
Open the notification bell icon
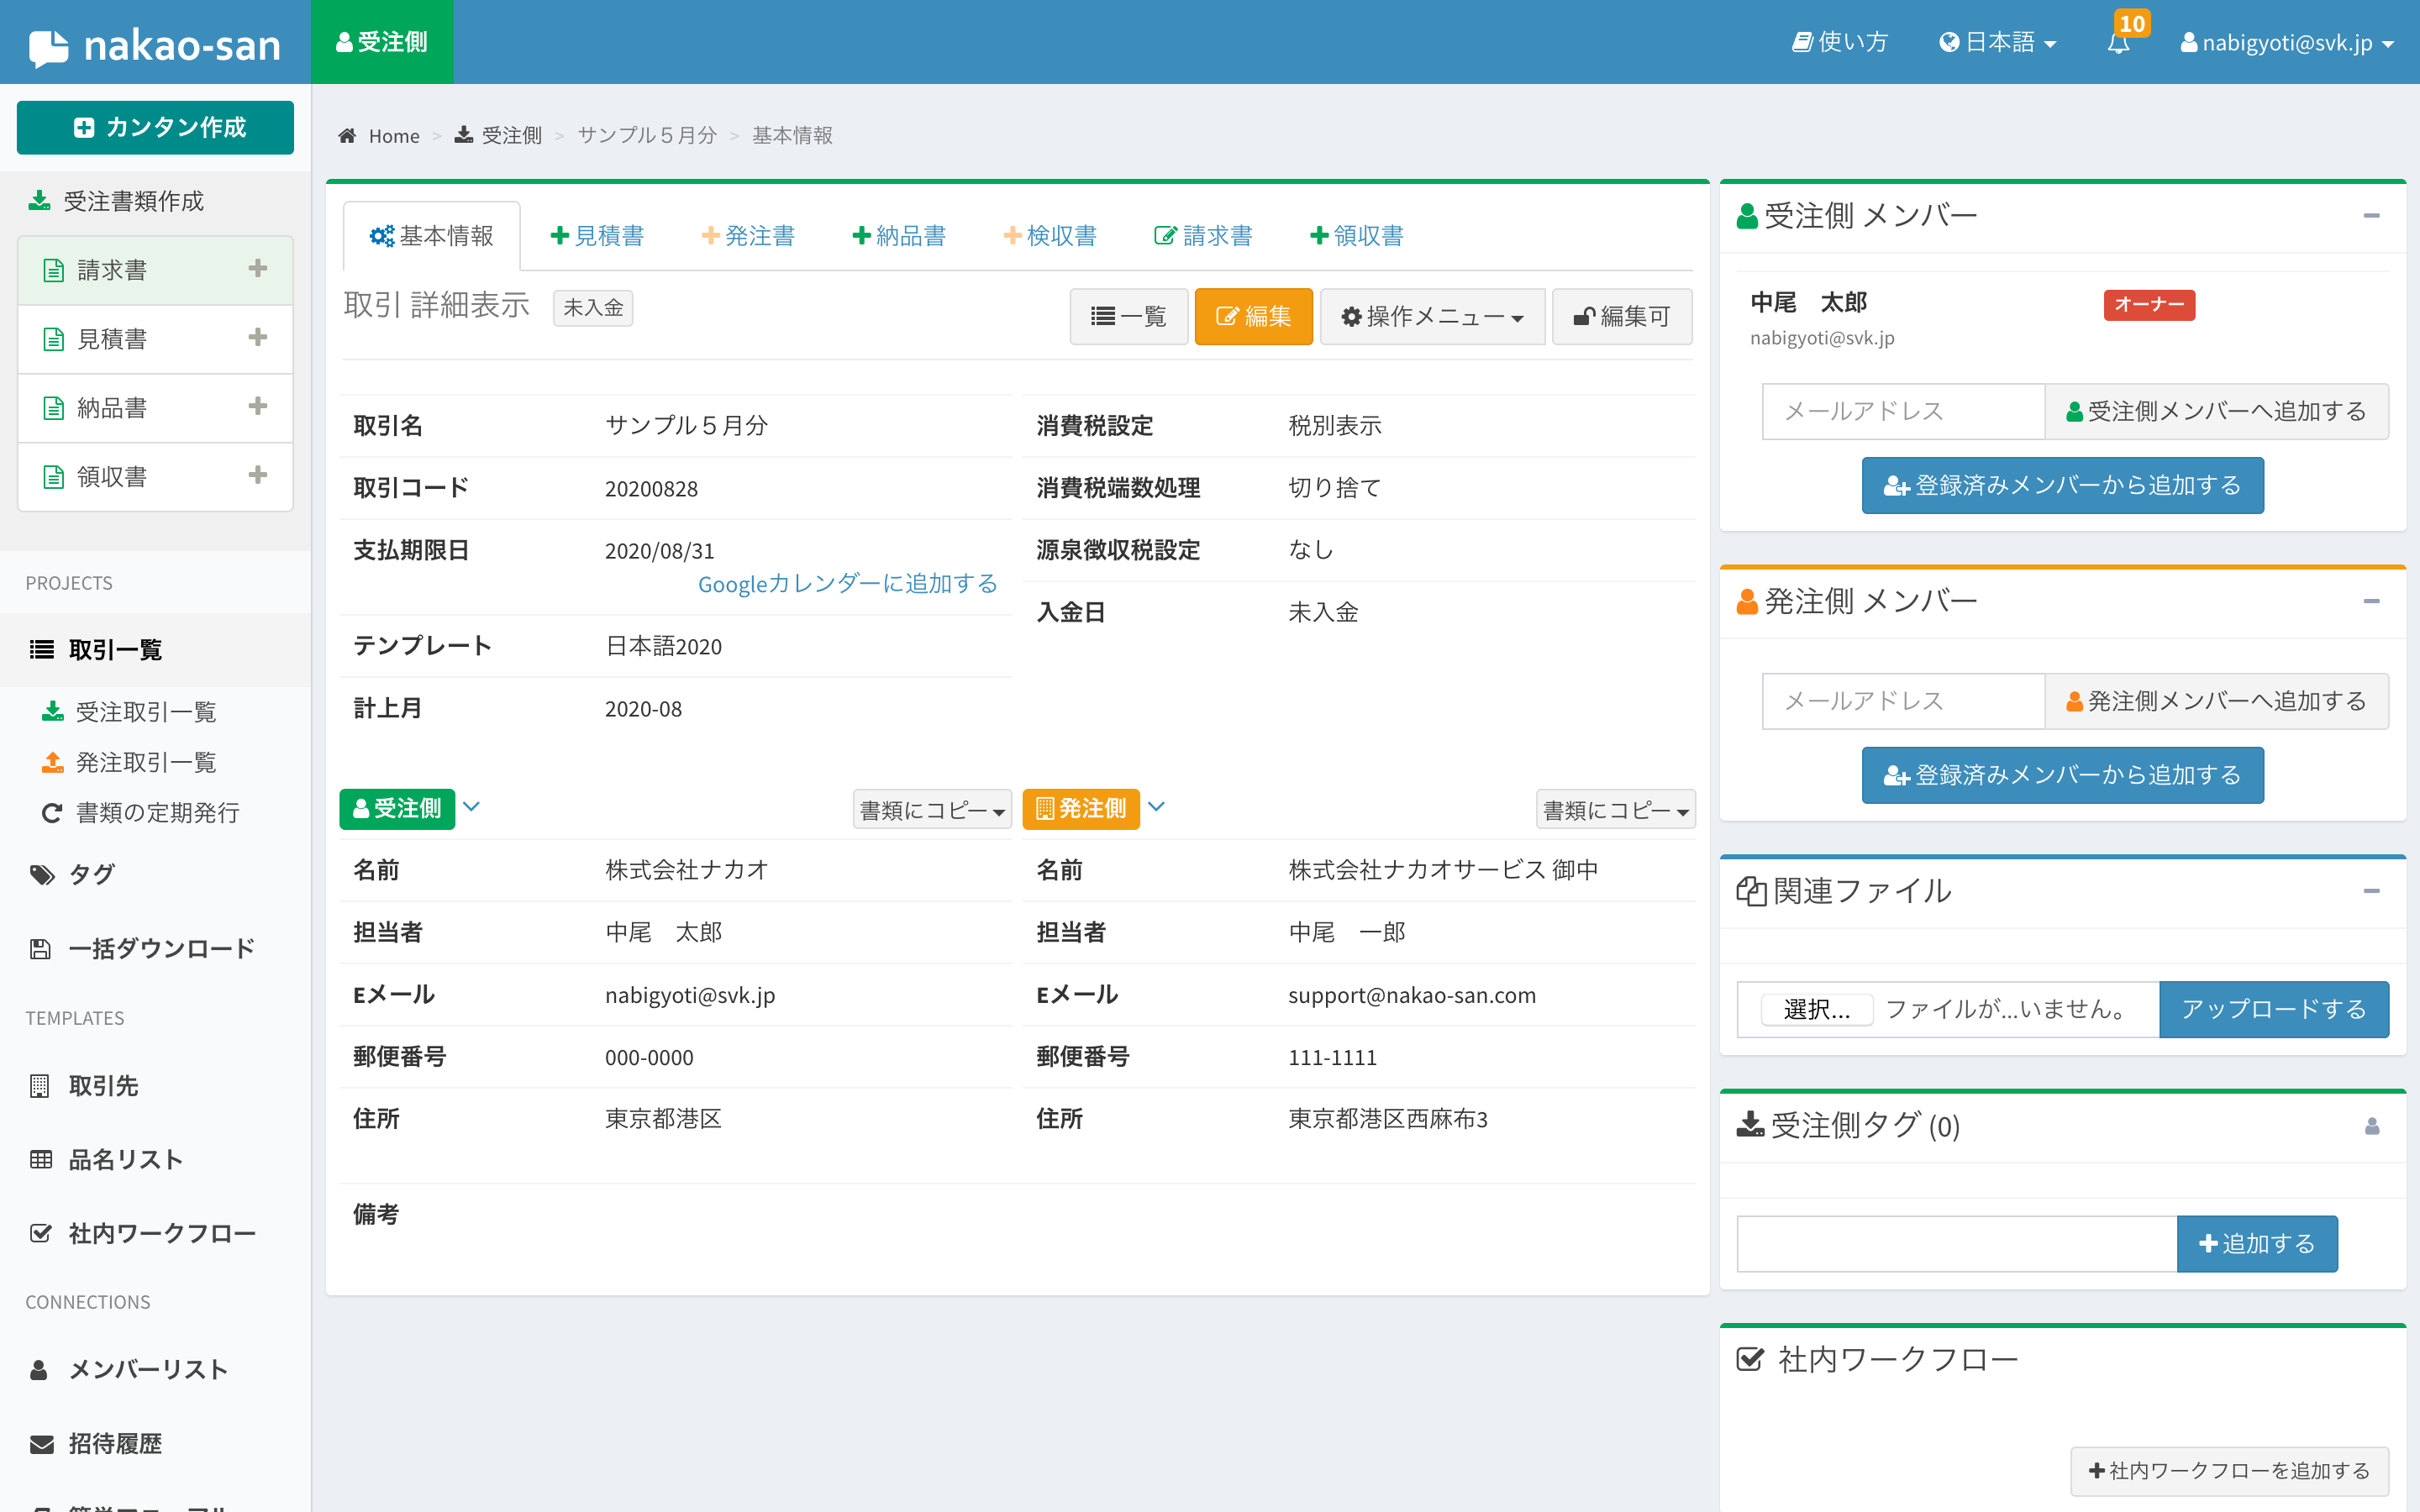click(2118, 43)
